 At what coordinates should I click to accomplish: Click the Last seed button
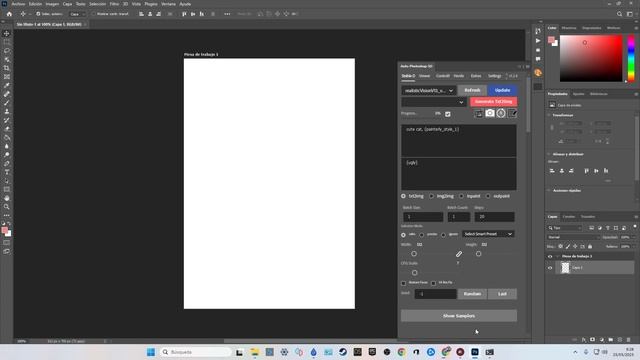[x=502, y=294]
